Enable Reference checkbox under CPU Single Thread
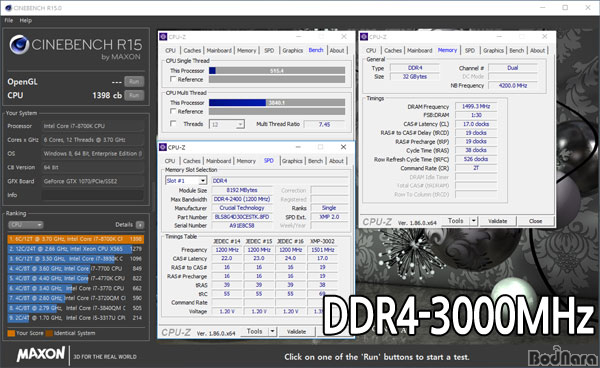 [x=173, y=79]
